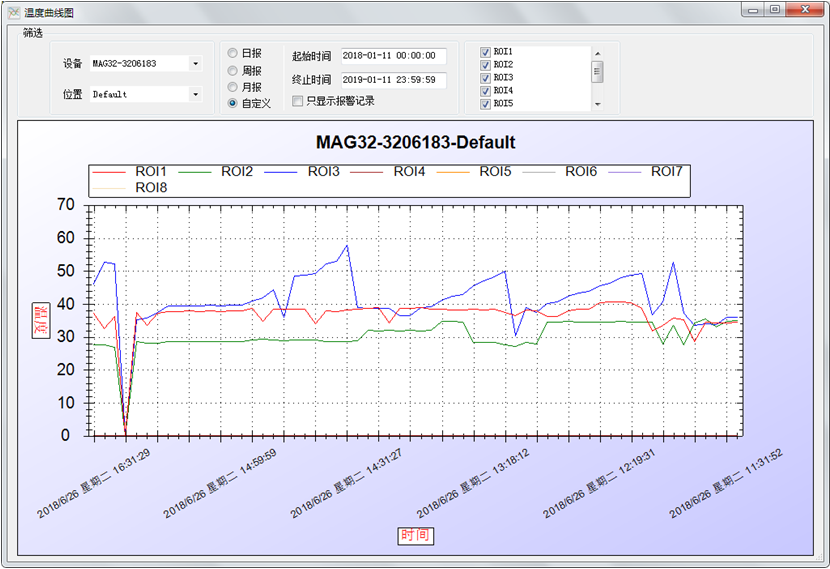Click ROI6 legend entry
Screen dimensions: 830x569
coord(560,171)
